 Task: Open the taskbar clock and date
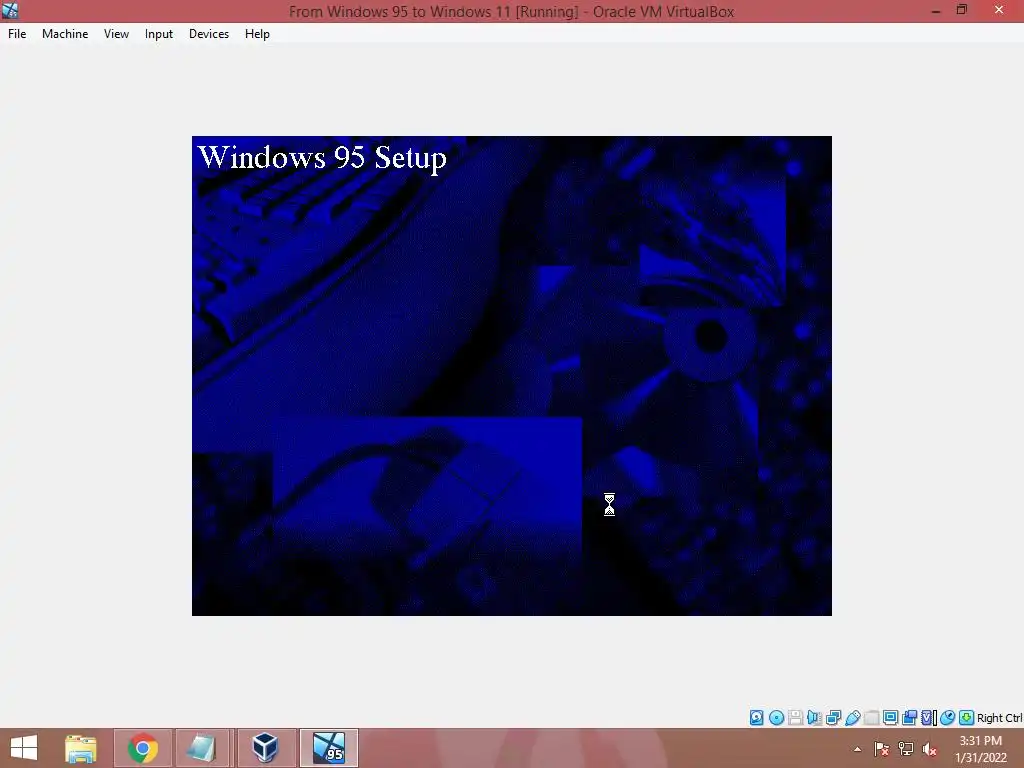(981, 749)
